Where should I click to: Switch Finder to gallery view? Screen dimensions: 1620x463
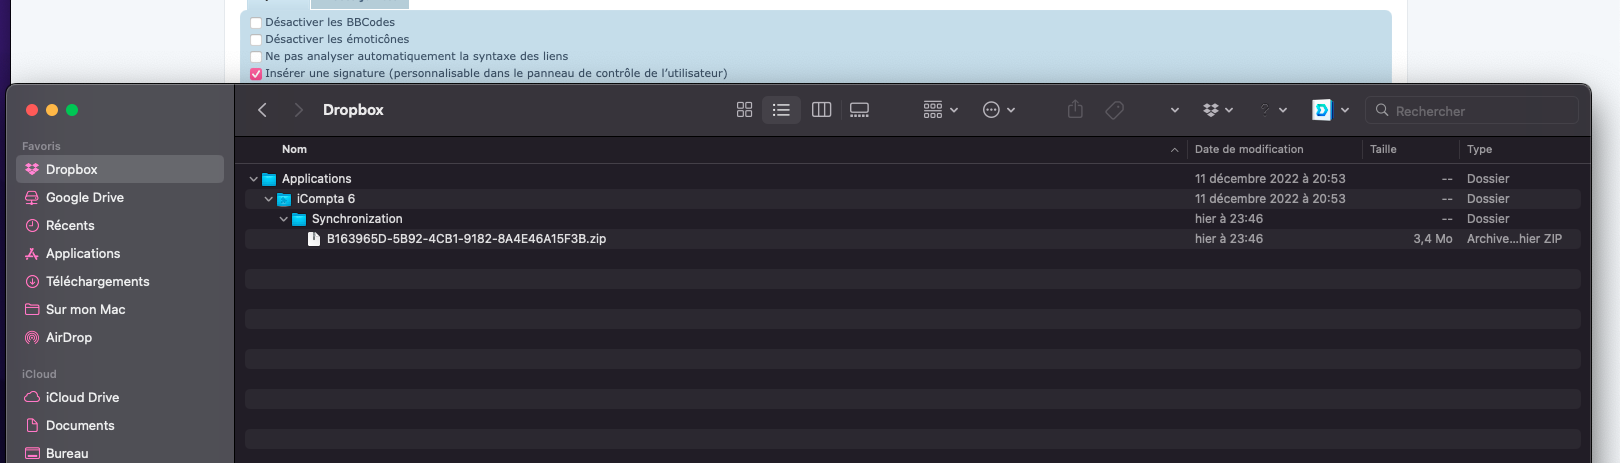pos(859,110)
